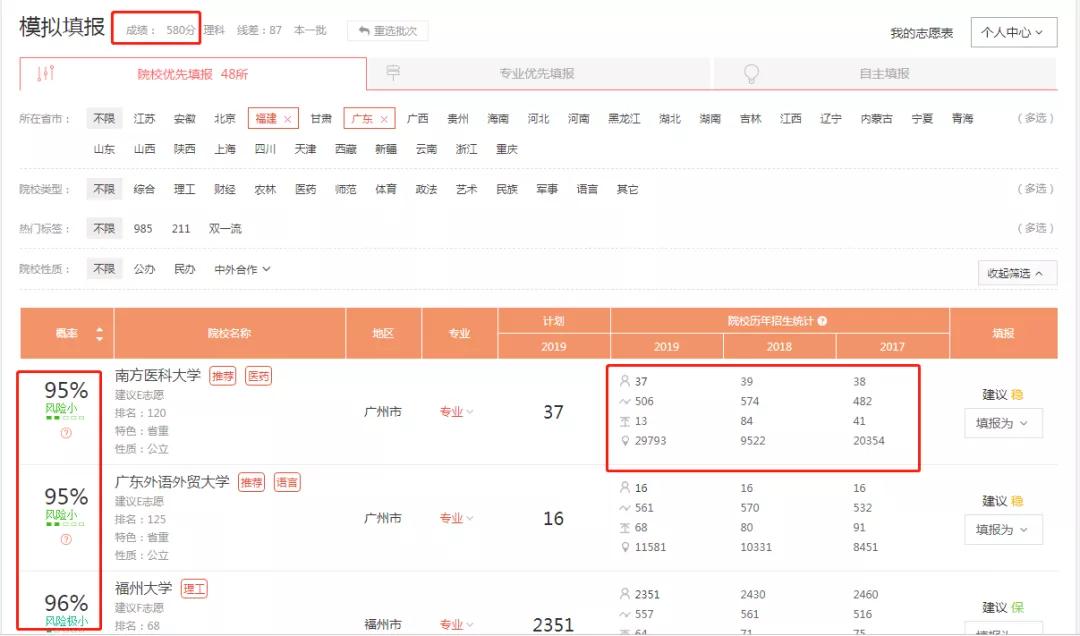Click trend-line icon beside 506 for 南方医科大学

625,401
